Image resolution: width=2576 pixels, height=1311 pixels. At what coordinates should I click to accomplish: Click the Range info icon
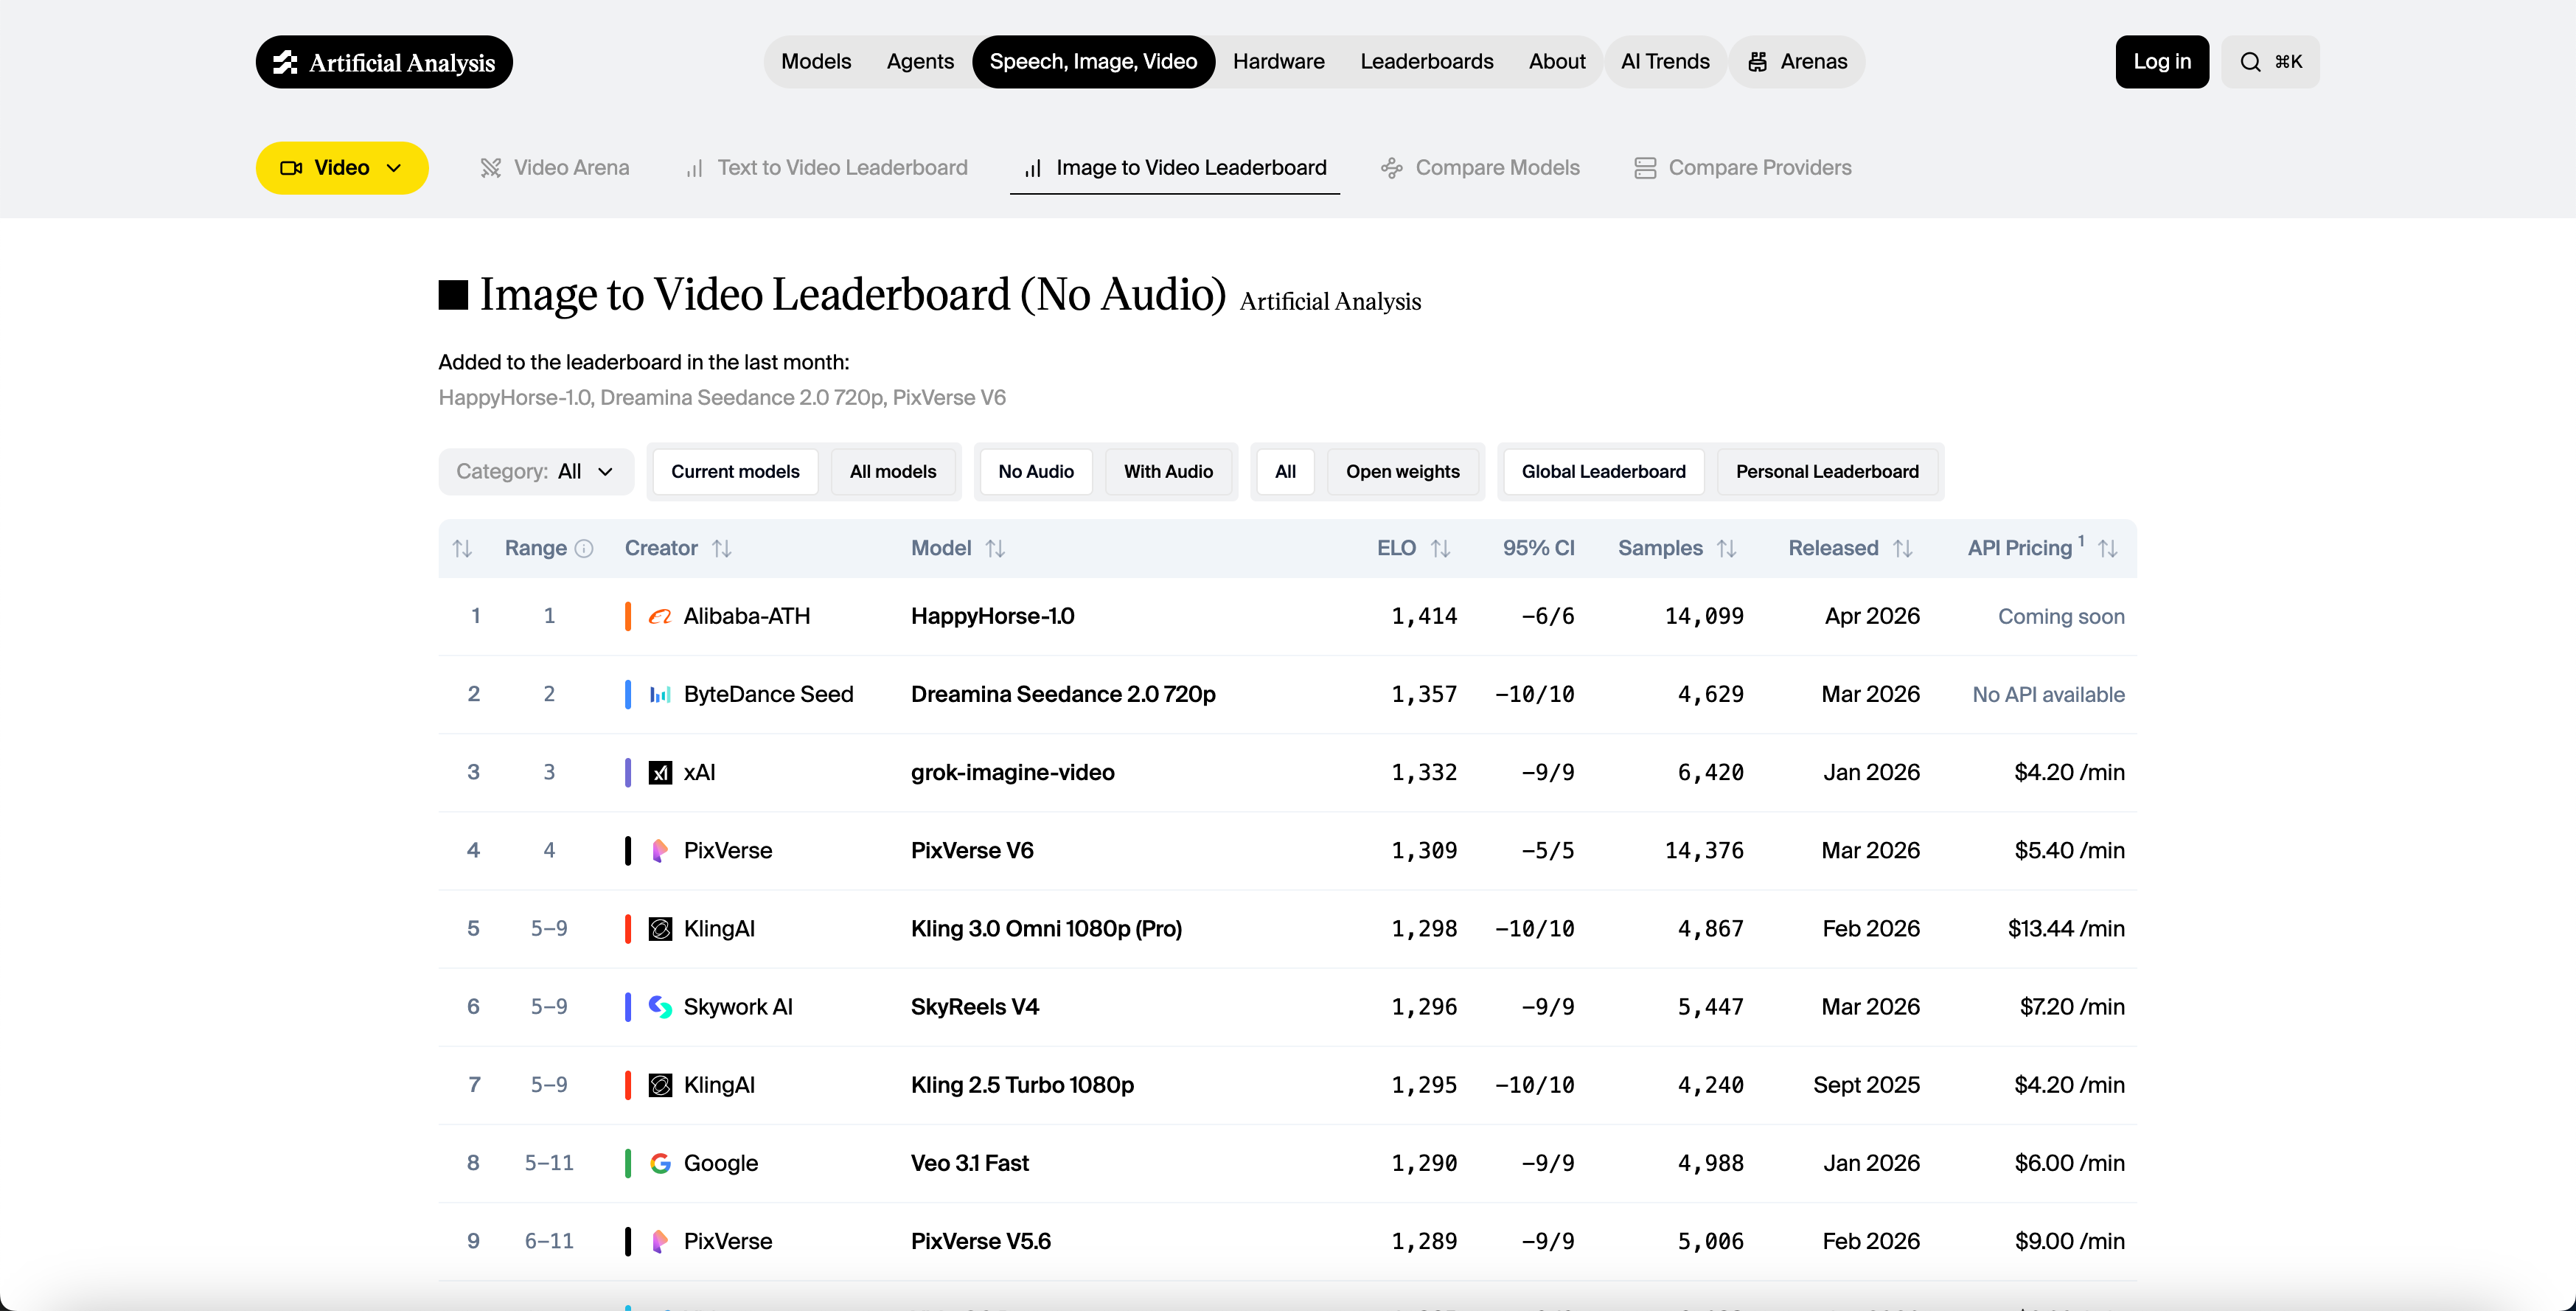coord(585,548)
